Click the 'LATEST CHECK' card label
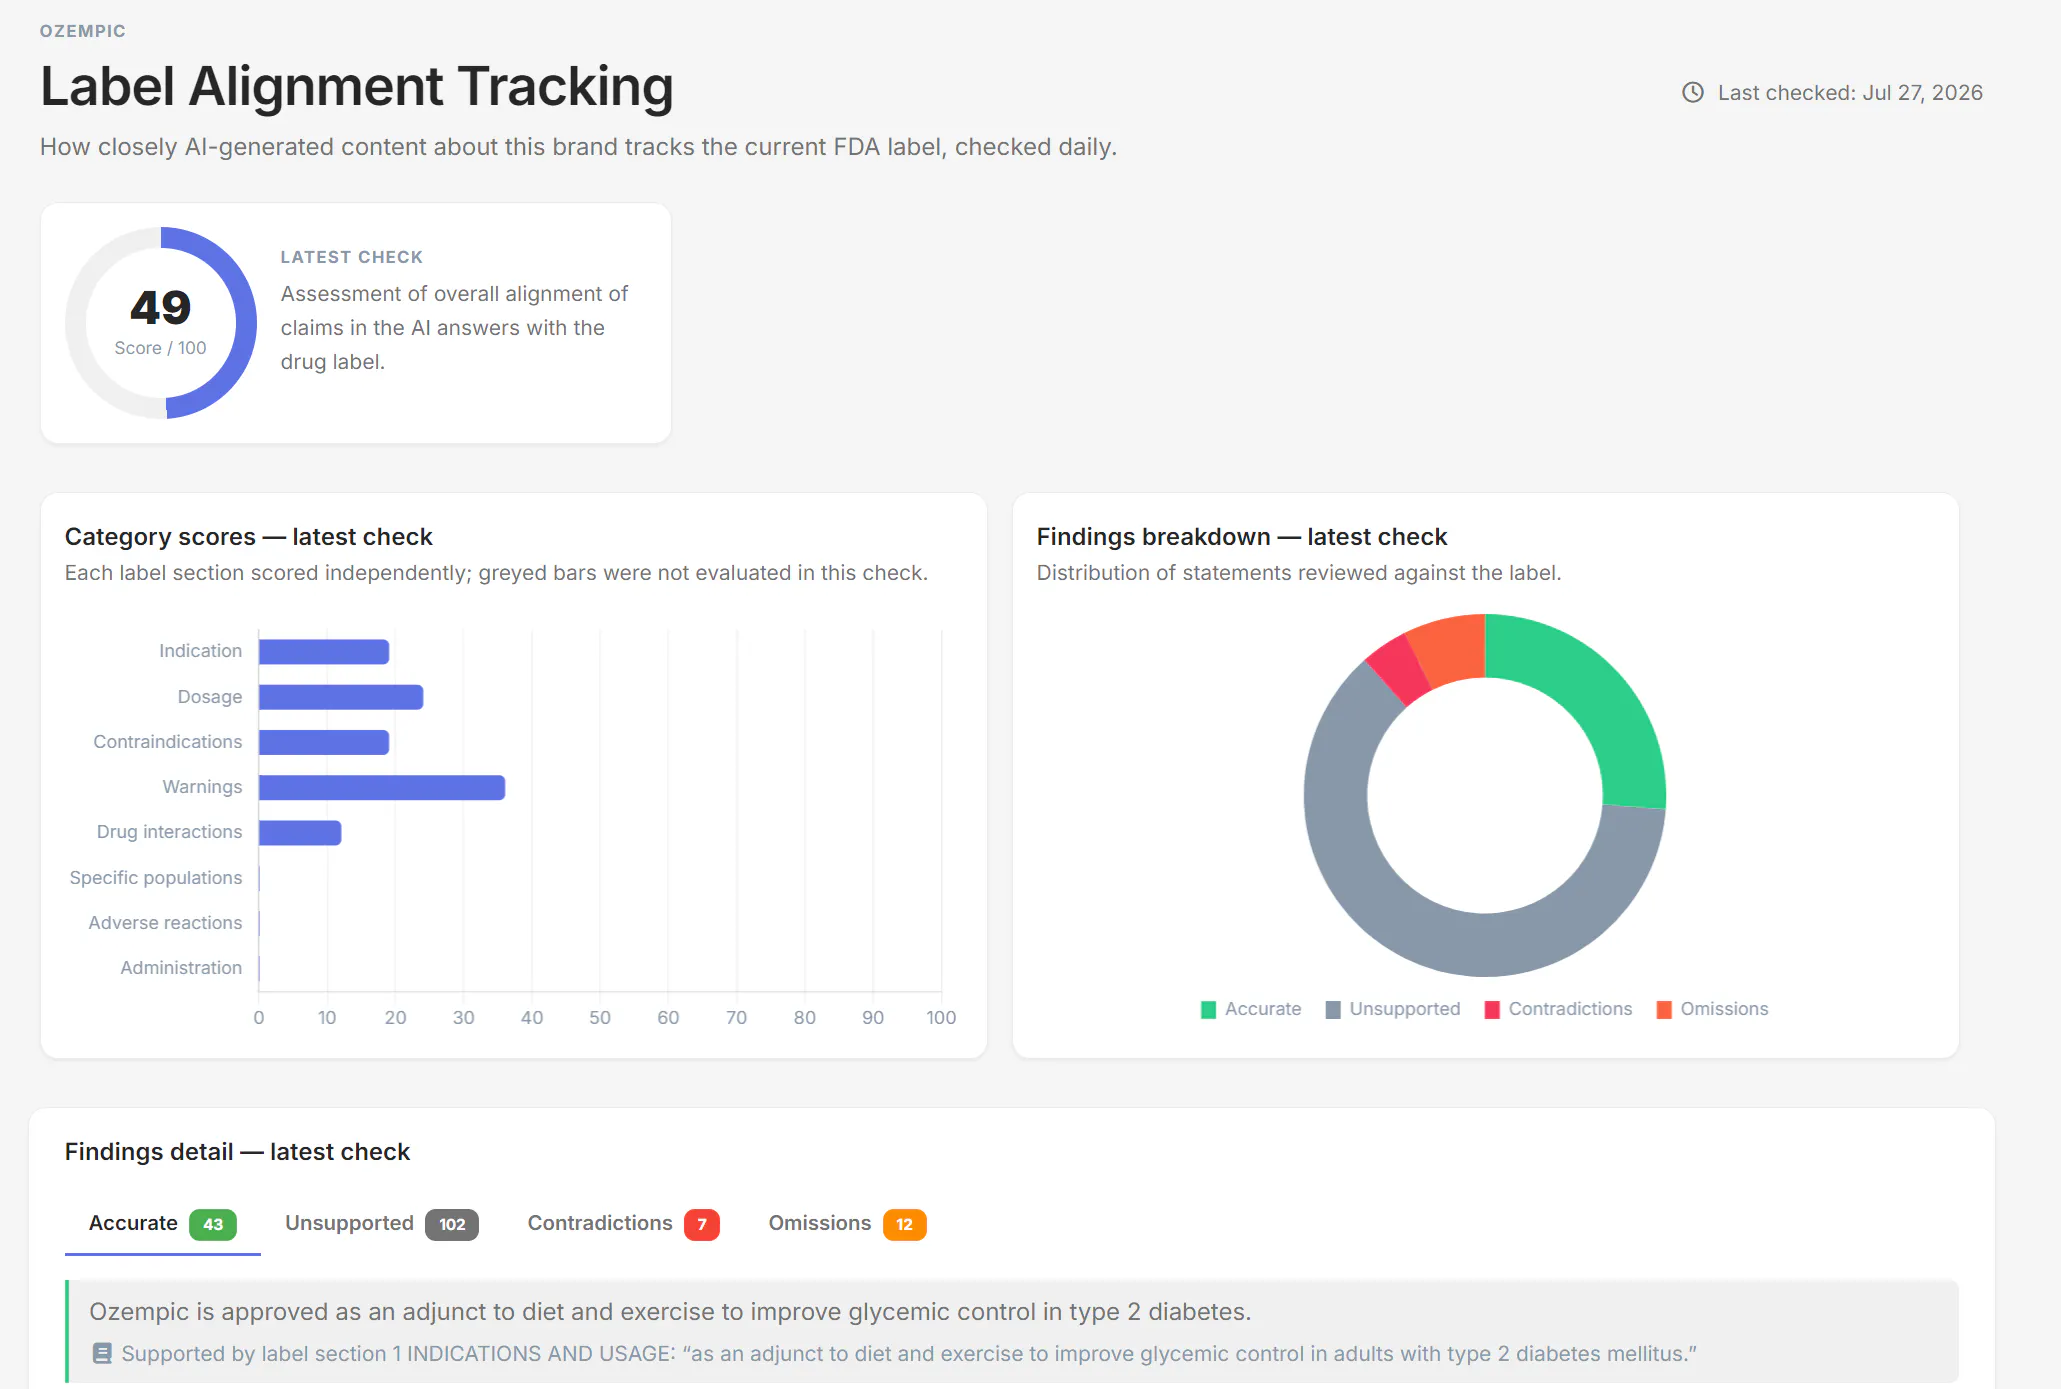 point(352,257)
